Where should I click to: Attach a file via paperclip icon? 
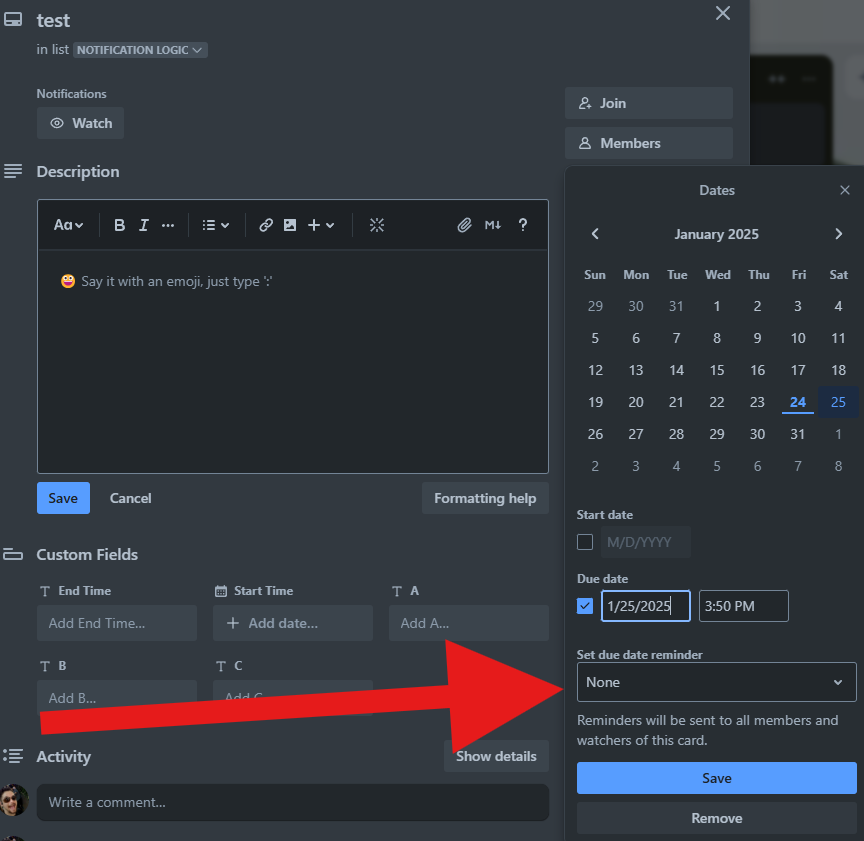coord(465,225)
